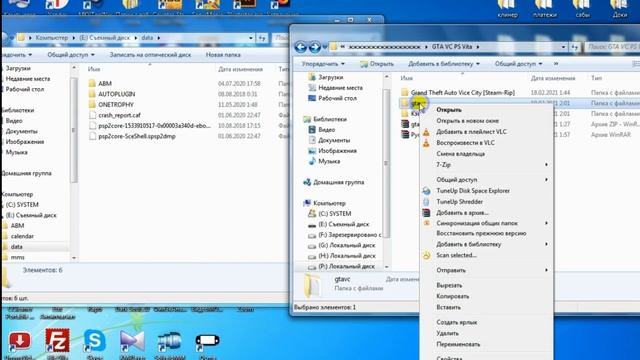
Task: Open 'Общий доступ' dropdown in GTA VC toolbar
Action: (x=518, y=64)
